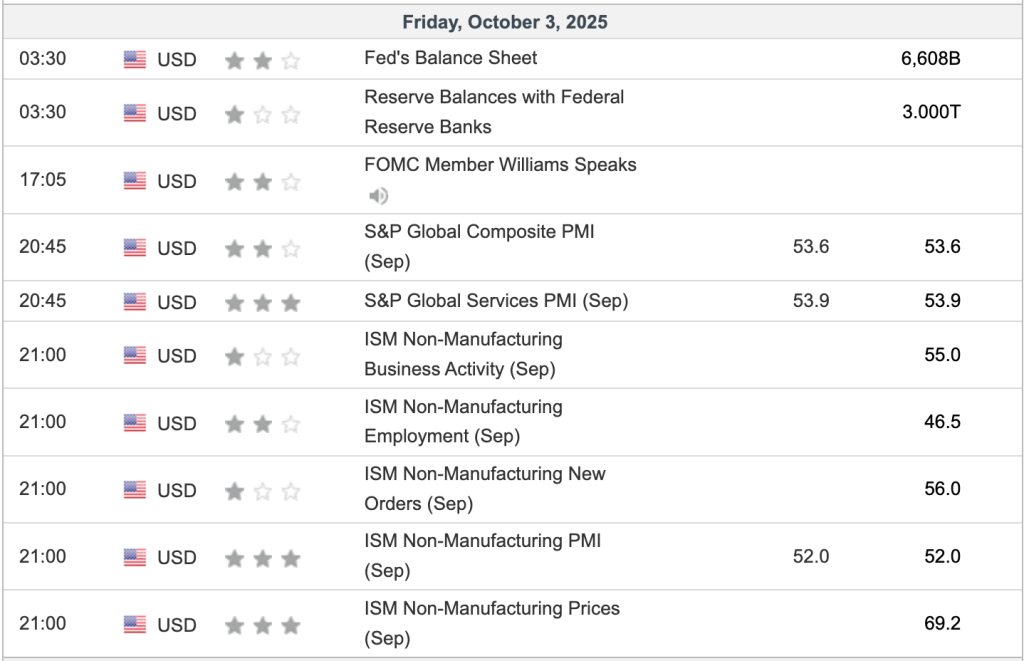Click the speaker icon under FOMC Member Williams Speaks
1024x661 pixels.
pos(379,195)
